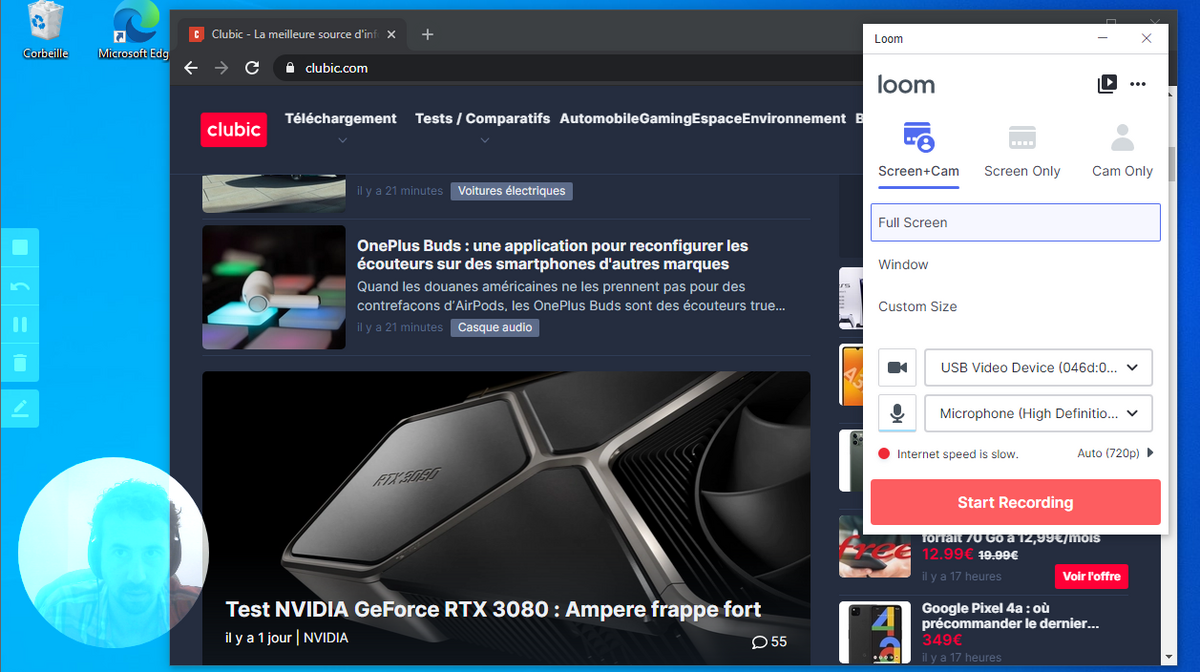Close the Clubic browser tab
Screen dimensions: 1200x672
coord(391,34)
